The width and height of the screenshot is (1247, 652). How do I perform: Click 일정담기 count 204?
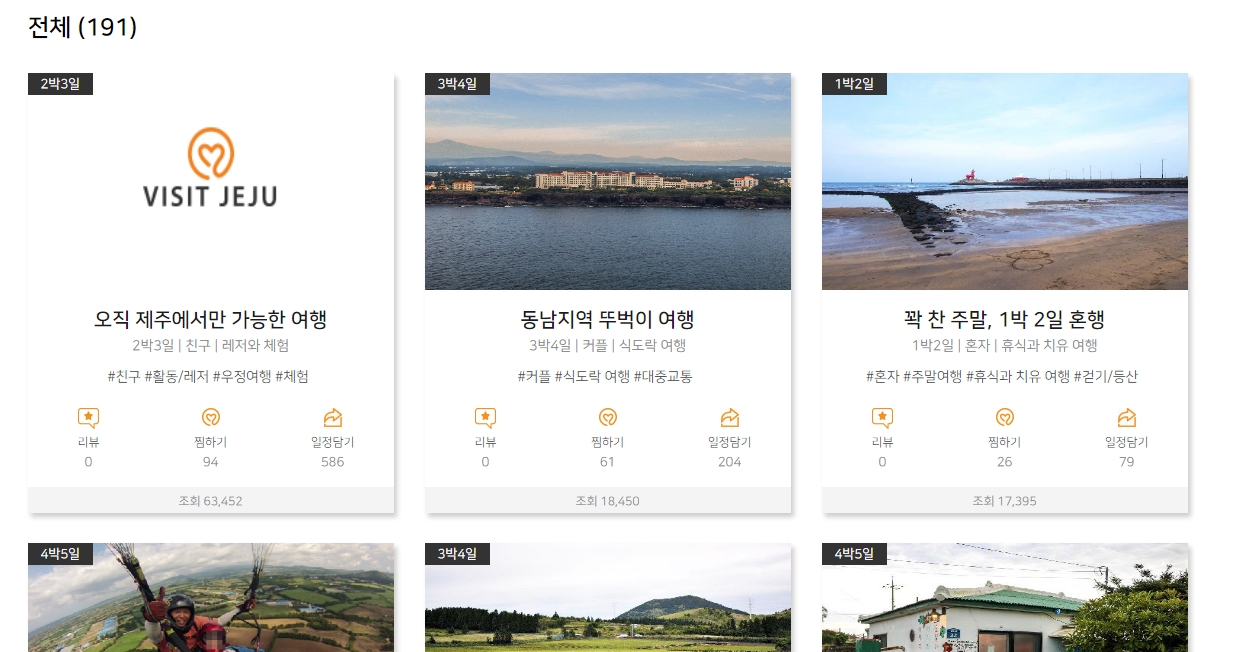click(x=730, y=462)
